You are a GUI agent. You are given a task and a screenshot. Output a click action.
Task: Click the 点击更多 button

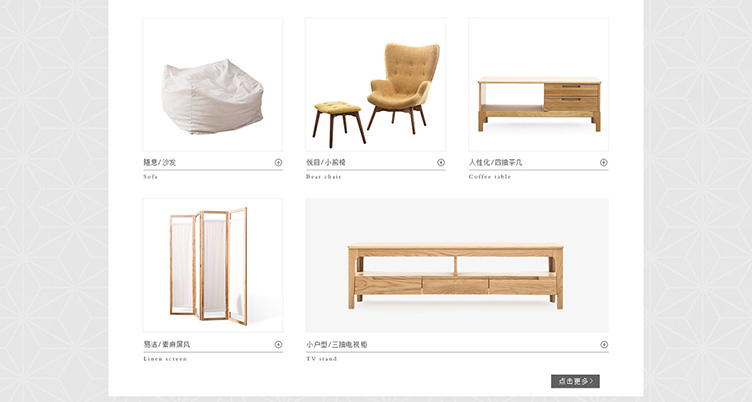click(x=575, y=381)
